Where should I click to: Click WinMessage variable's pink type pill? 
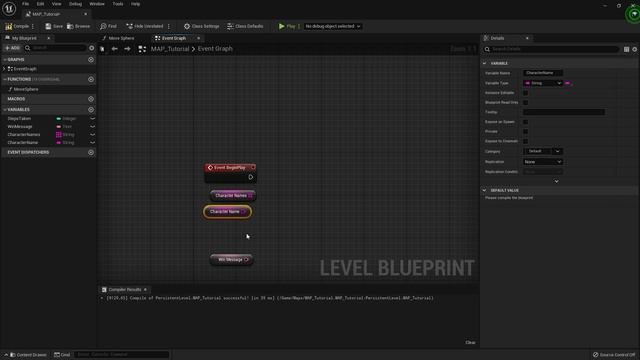tap(58, 127)
